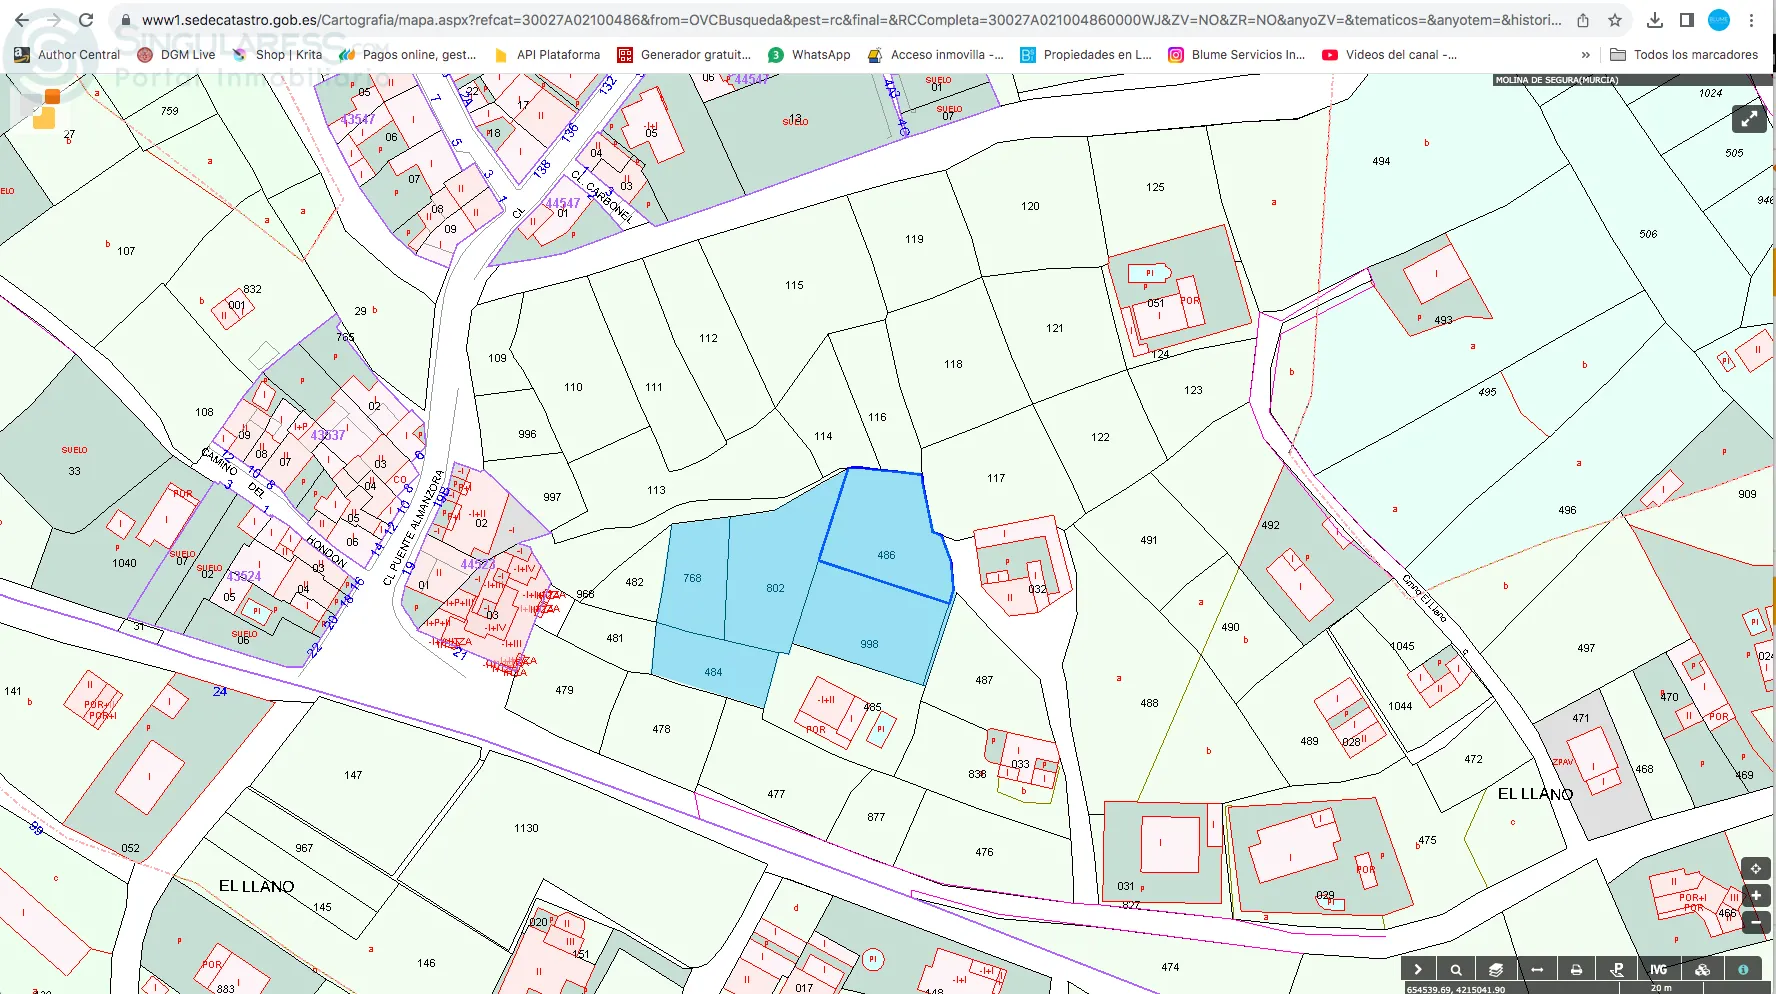Print the cadastral map
Image resolution: width=1776 pixels, height=994 pixels.
(x=1576, y=969)
